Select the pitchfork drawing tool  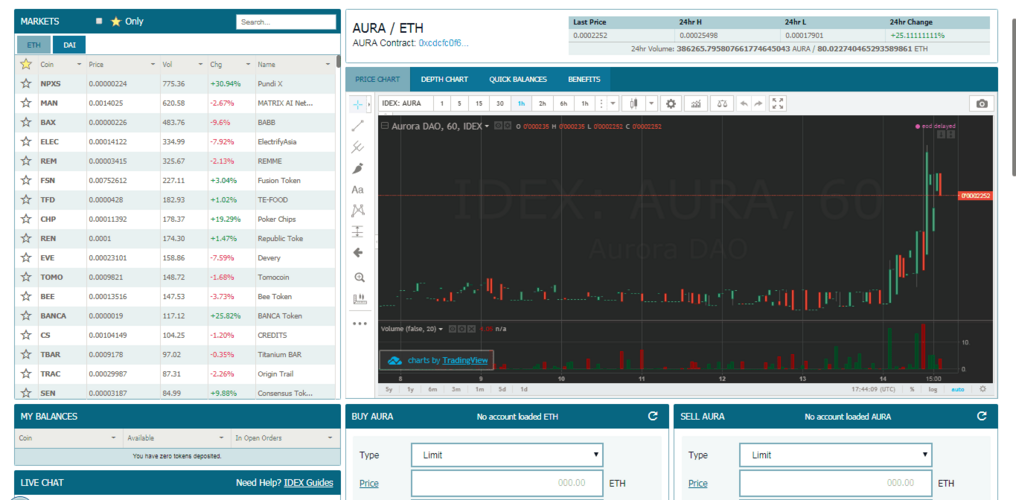click(x=358, y=147)
